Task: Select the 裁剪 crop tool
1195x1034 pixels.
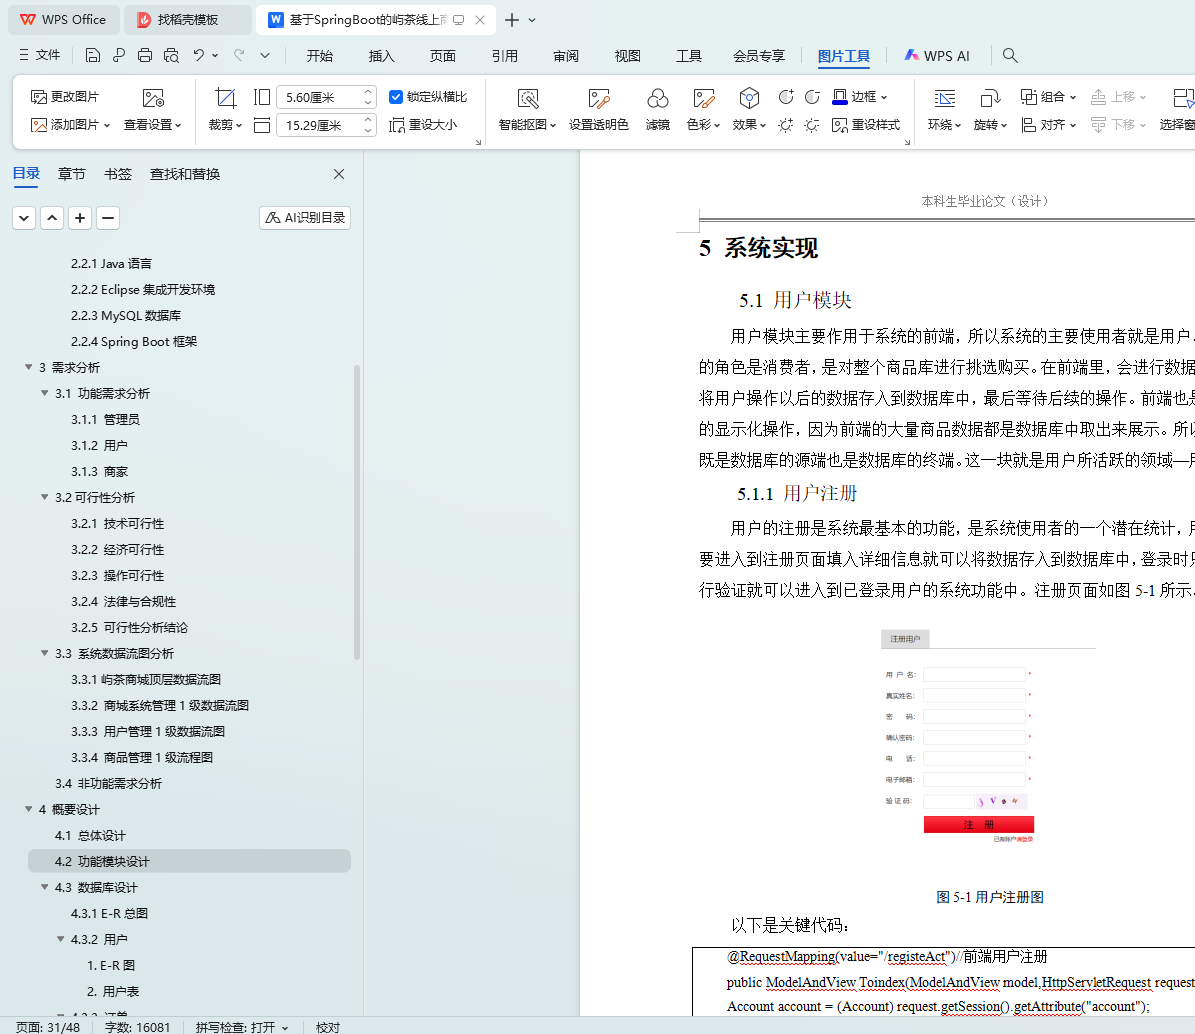Action: tap(225, 110)
